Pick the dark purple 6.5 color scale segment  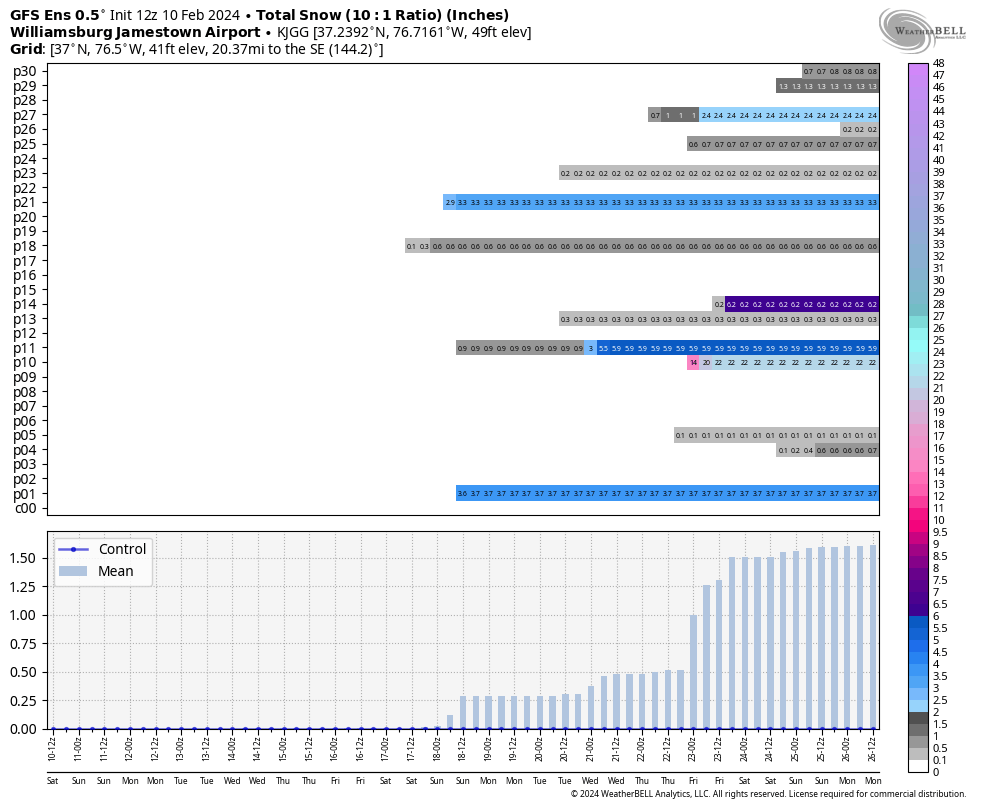tap(918, 604)
